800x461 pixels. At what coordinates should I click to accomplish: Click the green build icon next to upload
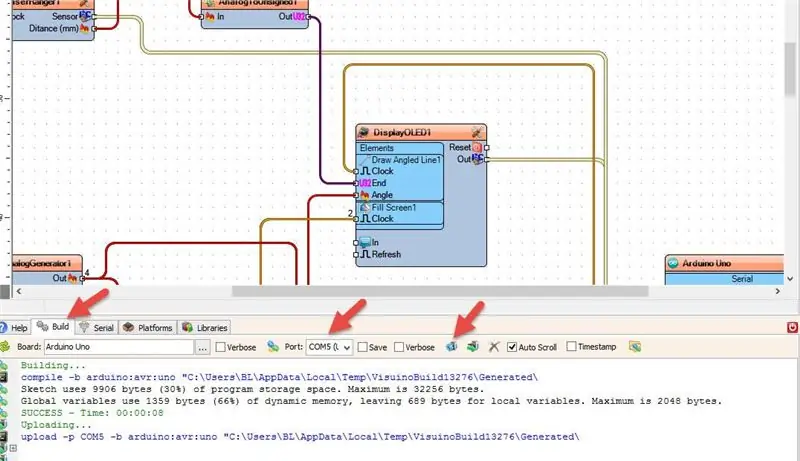click(x=473, y=347)
